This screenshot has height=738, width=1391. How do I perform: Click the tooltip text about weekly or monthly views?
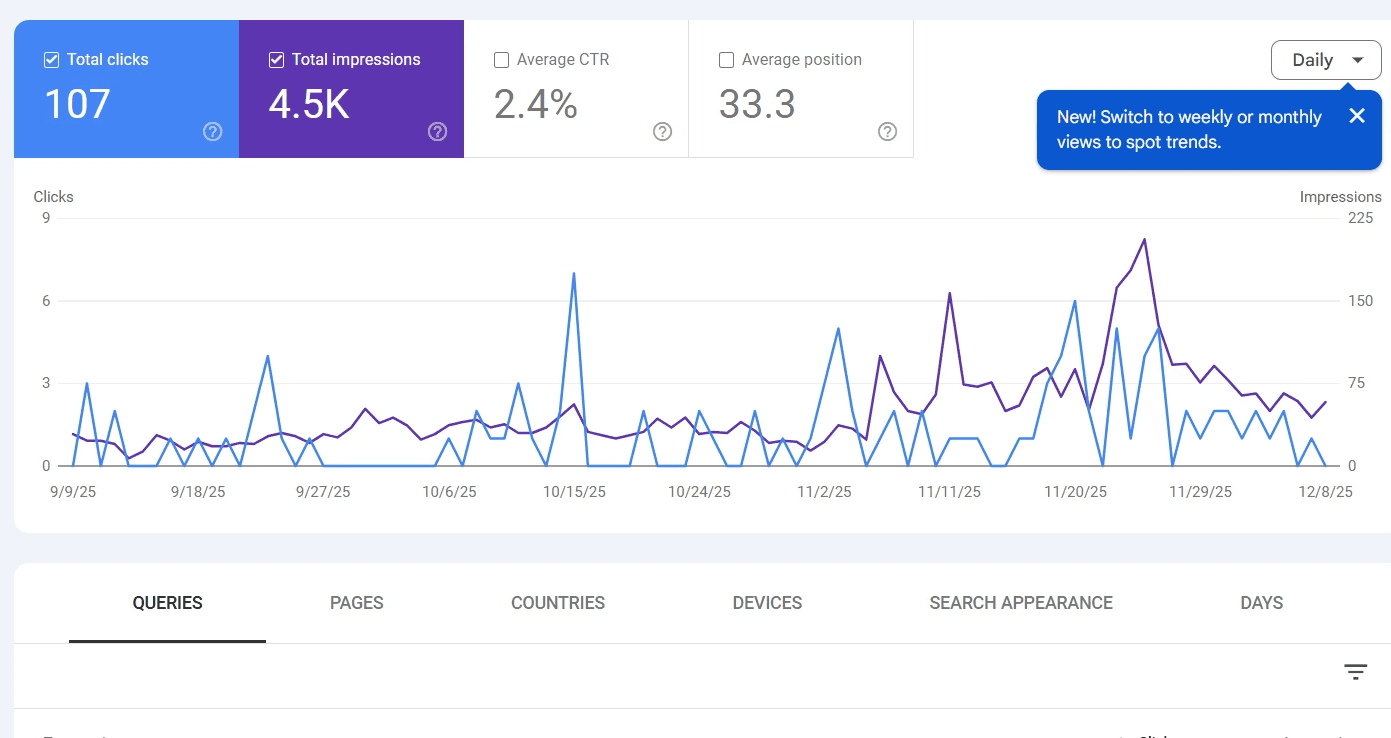(1189, 129)
